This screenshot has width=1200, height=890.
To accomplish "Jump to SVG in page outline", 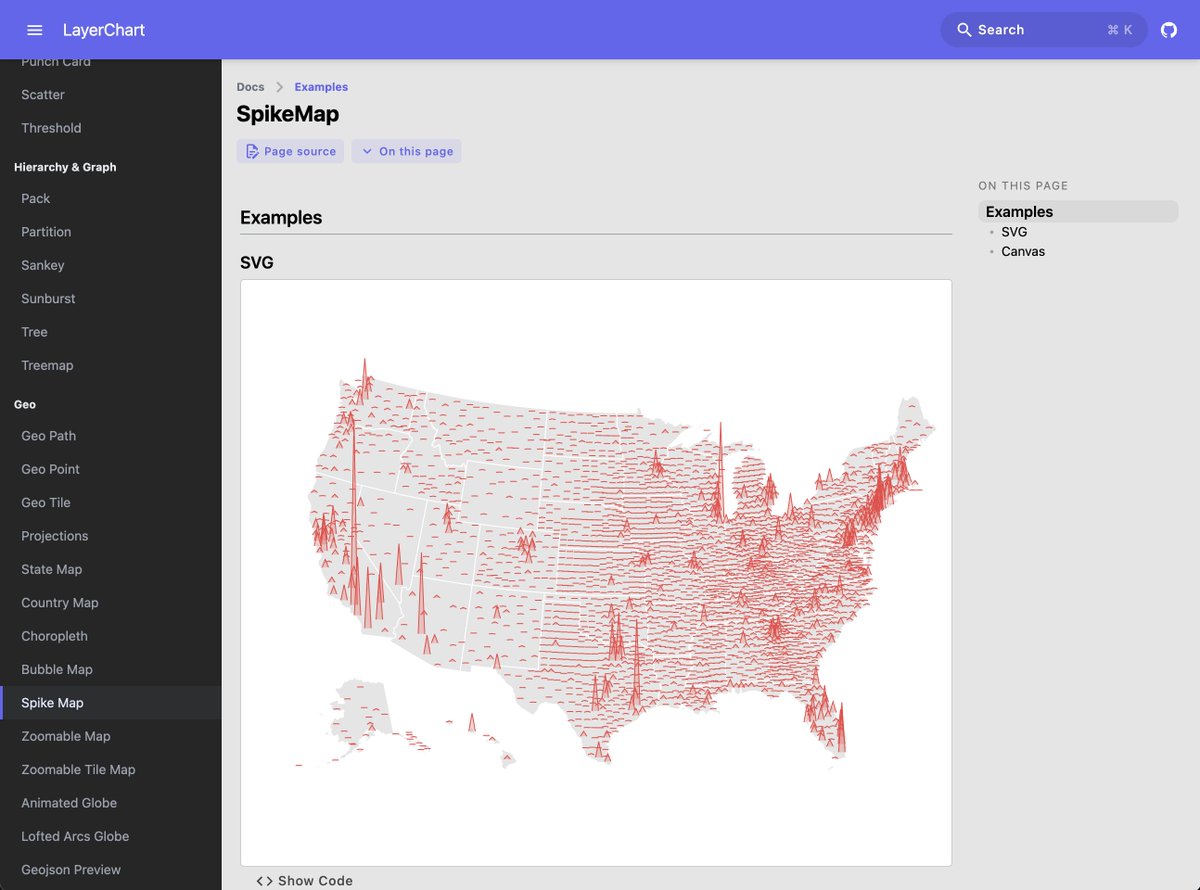I will pyautogui.click(x=1014, y=232).
